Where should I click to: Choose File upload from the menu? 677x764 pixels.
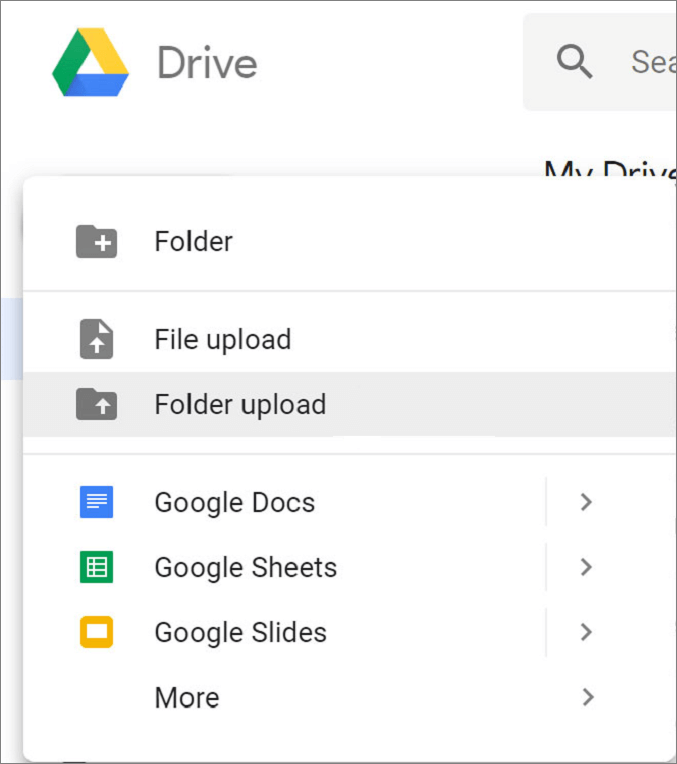pos(222,340)
